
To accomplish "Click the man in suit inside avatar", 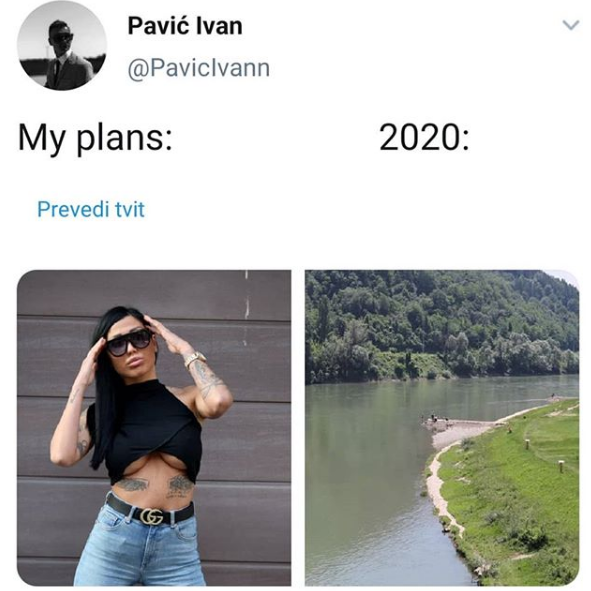I will [66, 57].
